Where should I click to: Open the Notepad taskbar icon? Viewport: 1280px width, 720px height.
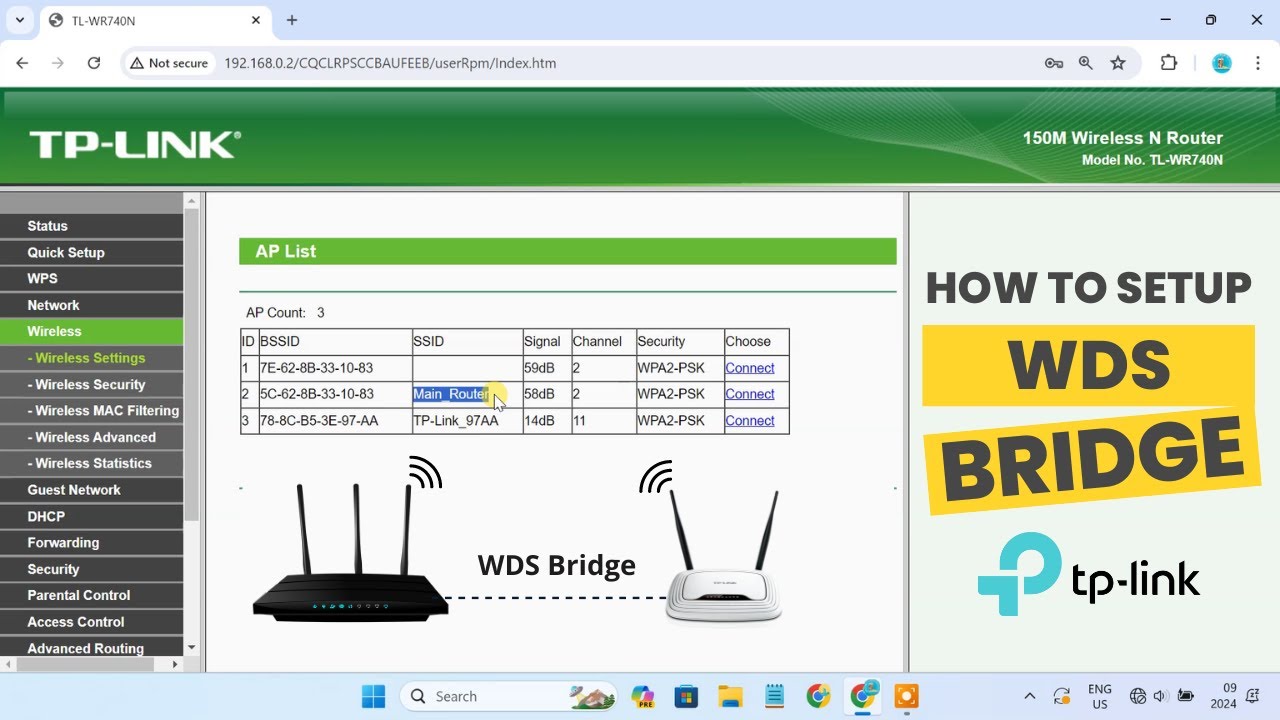coord(774,696)
